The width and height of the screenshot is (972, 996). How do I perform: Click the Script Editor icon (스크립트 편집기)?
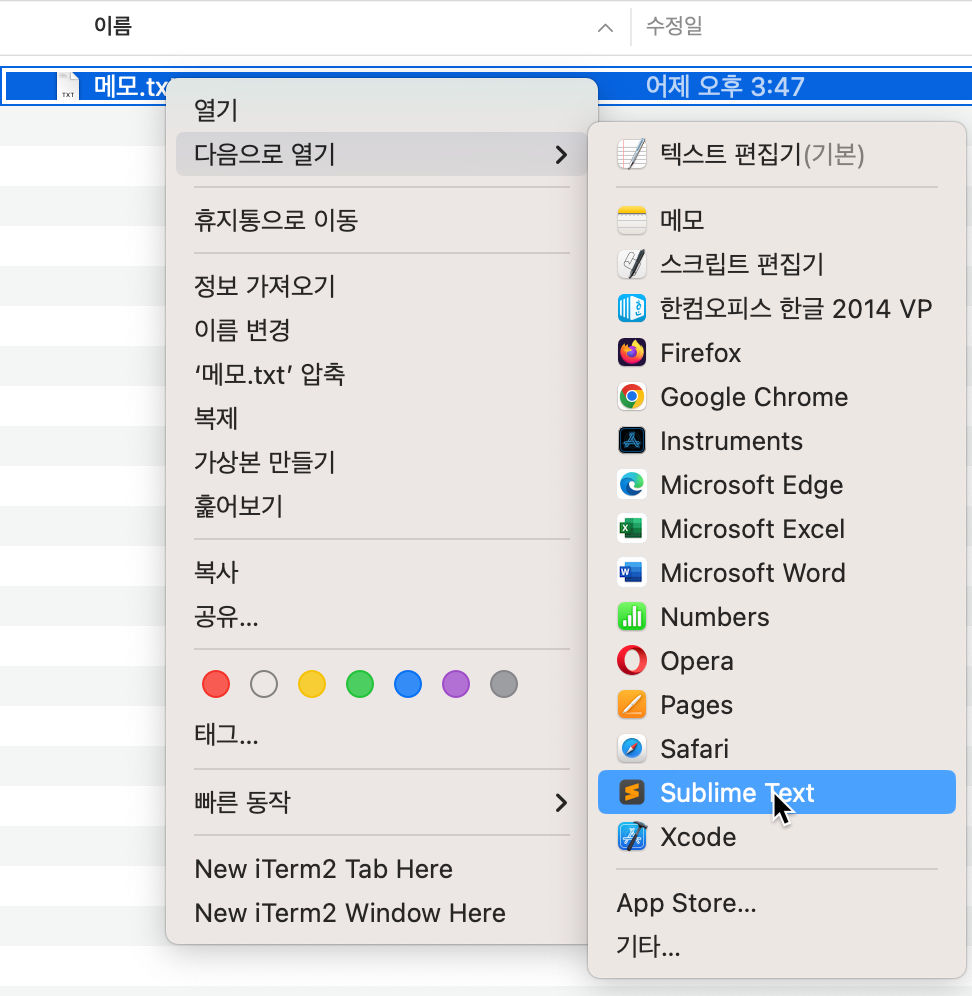[631, 264]
